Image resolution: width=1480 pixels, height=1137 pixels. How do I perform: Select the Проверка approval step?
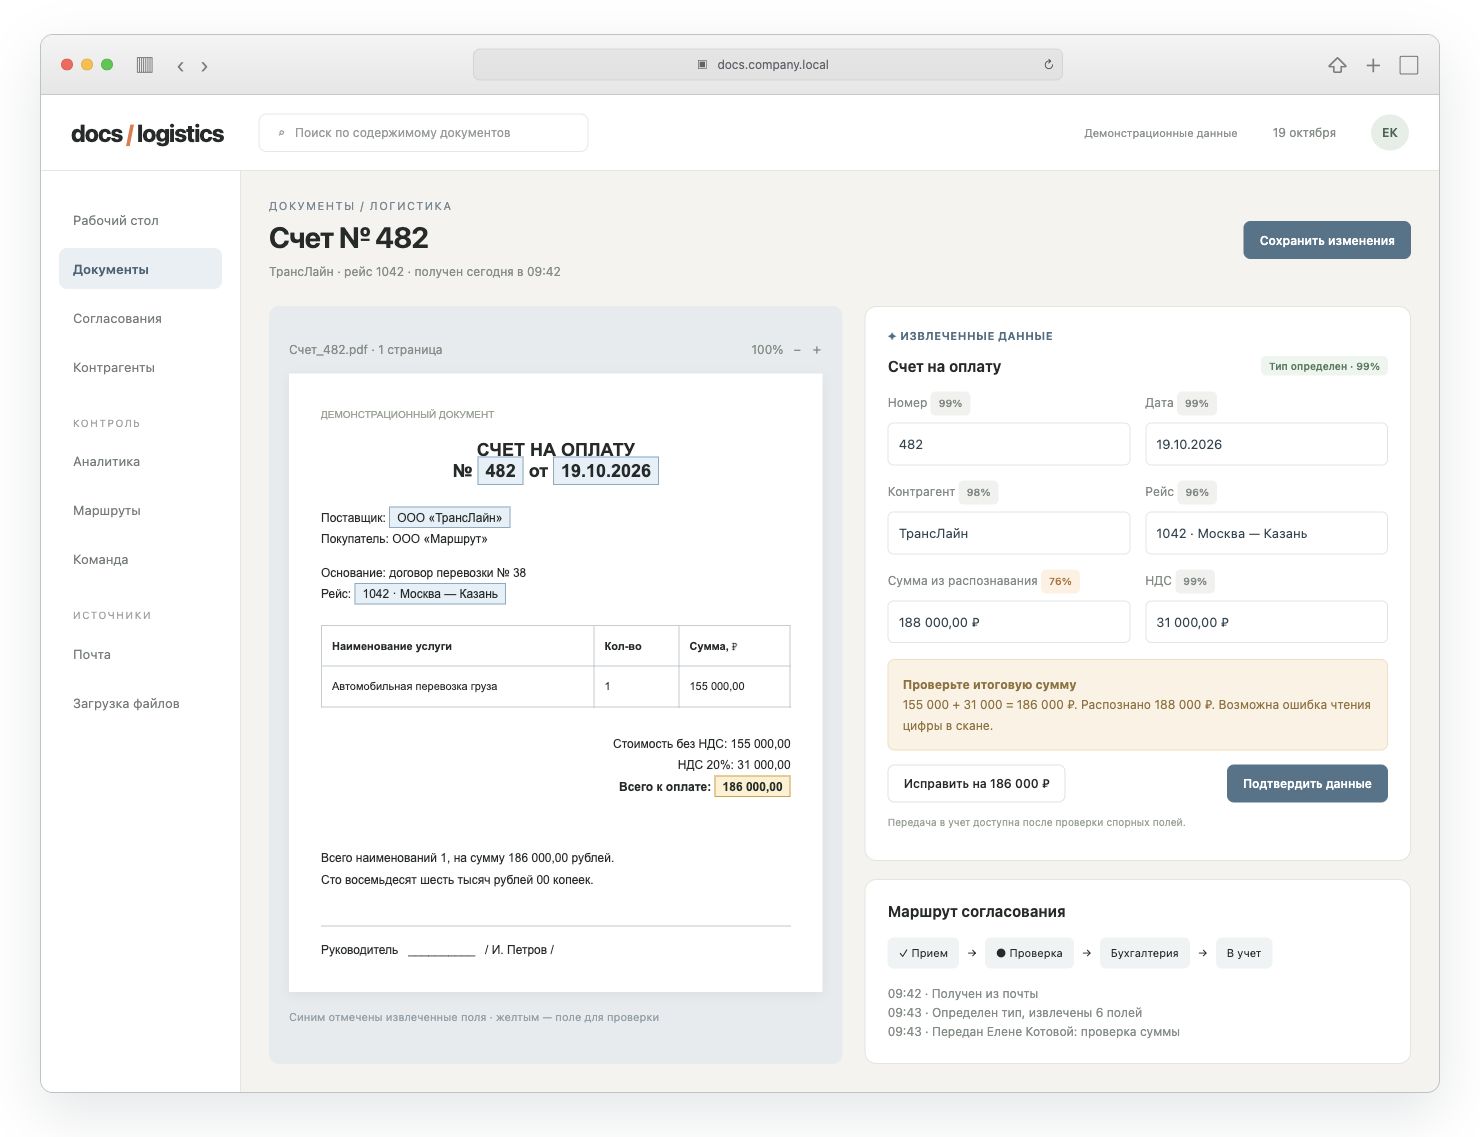1029,953
